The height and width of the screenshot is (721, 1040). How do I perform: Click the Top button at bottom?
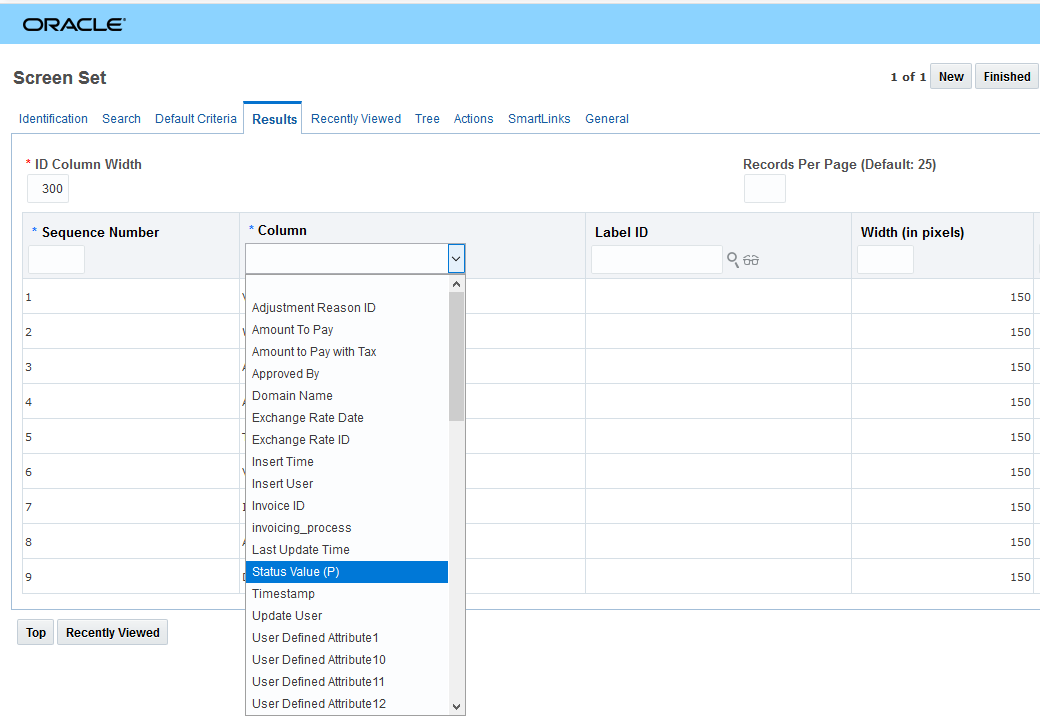36,633
